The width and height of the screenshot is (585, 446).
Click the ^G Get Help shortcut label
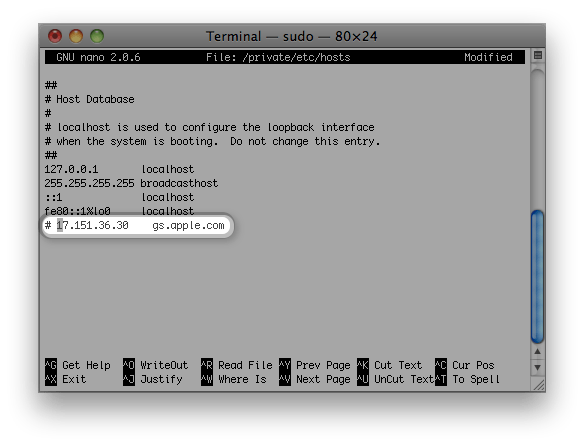pyautogui.click(x=78, y=365)
